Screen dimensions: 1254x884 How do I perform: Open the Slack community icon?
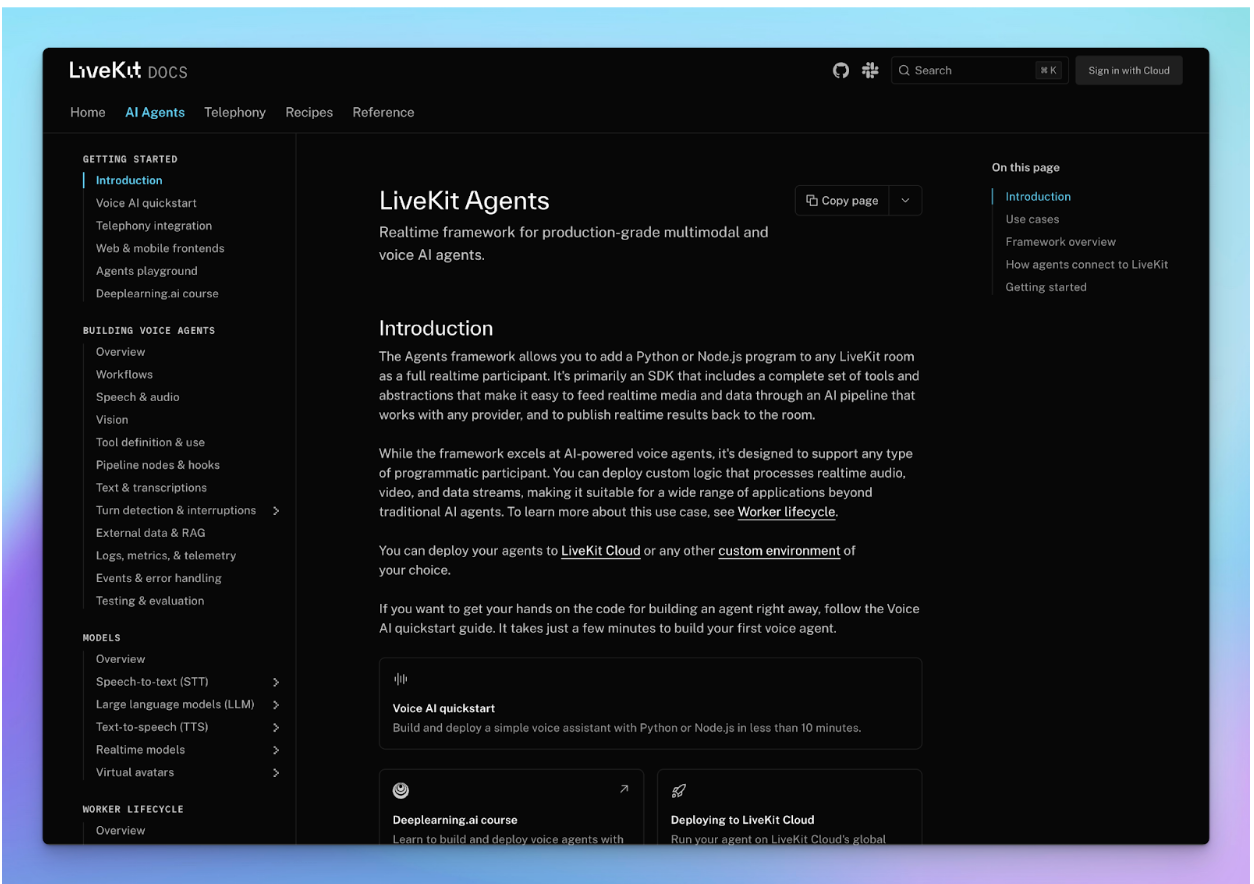(x=870, y=70)
